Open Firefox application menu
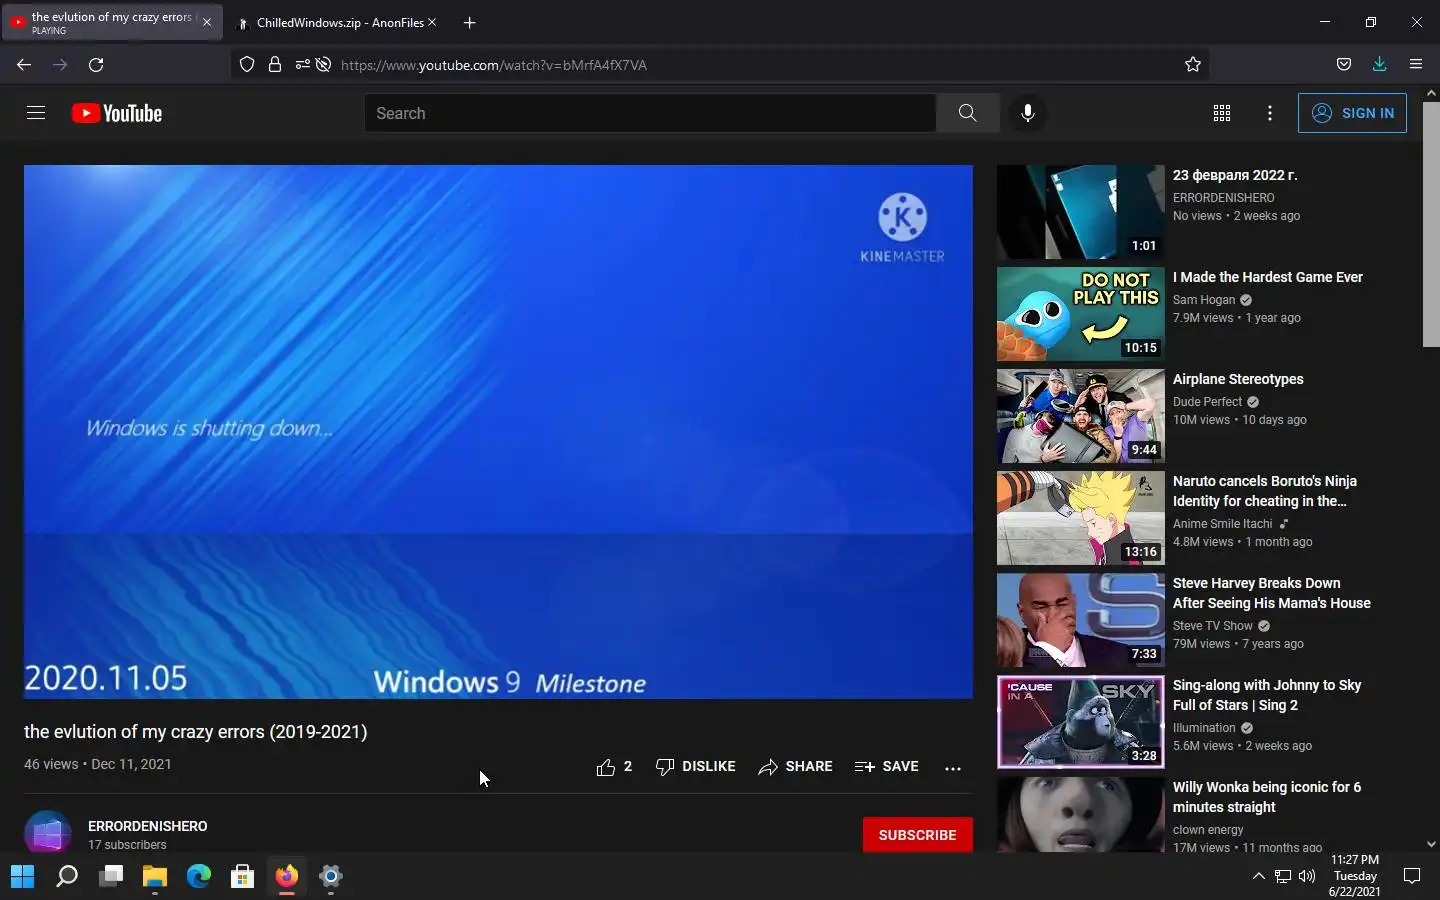Screen dimensions: 1440x900 pyautogui.click(x=1415, y=64)
